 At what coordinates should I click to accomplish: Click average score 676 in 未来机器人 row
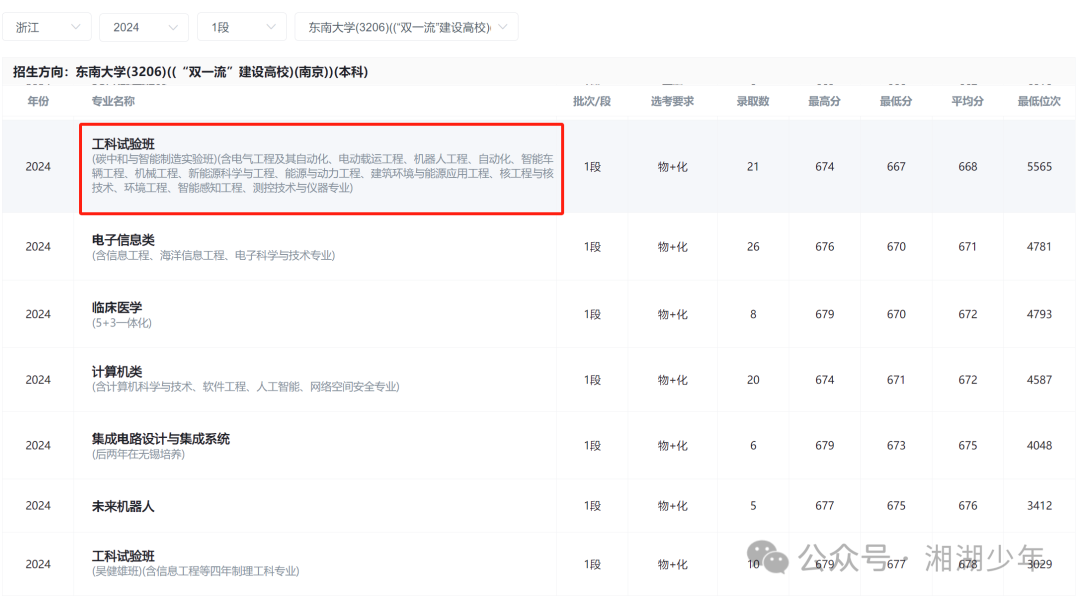tap(968, 506)
